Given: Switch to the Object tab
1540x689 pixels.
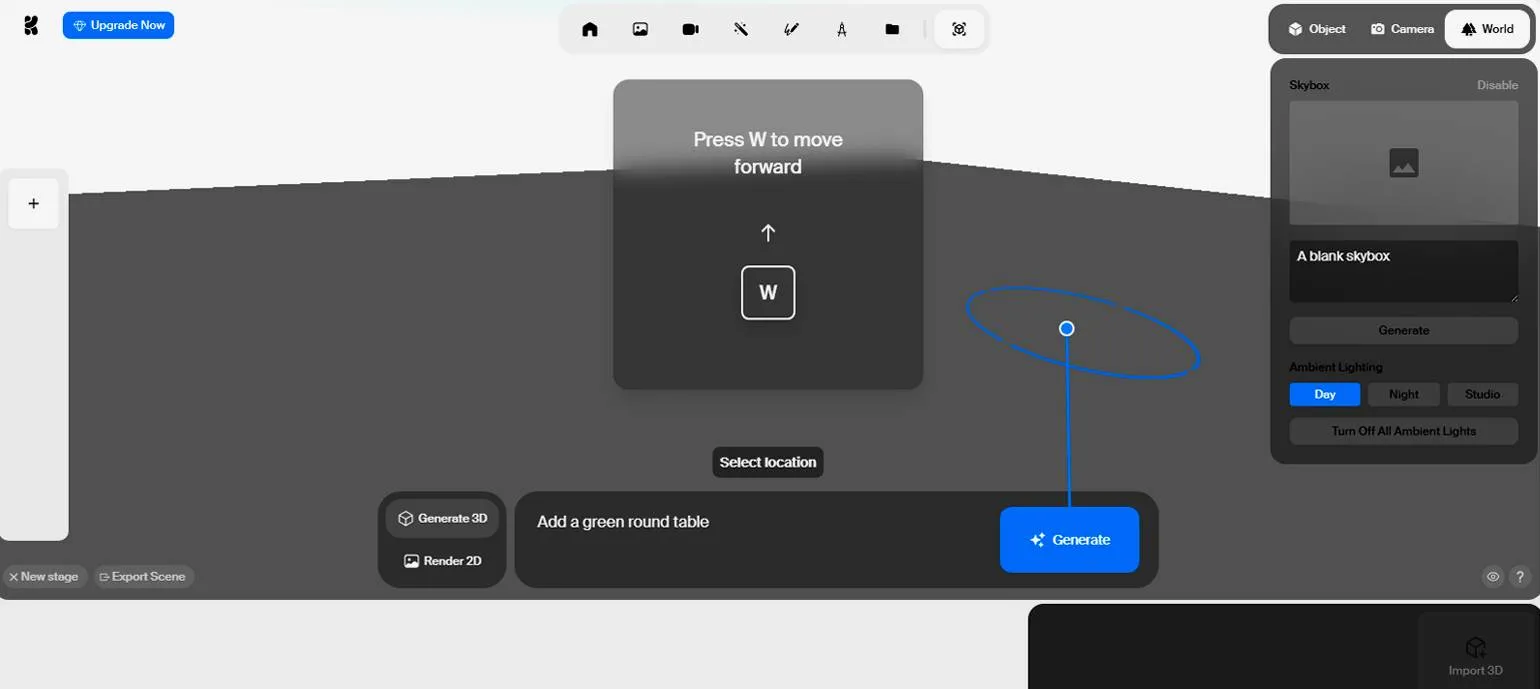Looking at the screenshot, I should tap(1316, 29).
